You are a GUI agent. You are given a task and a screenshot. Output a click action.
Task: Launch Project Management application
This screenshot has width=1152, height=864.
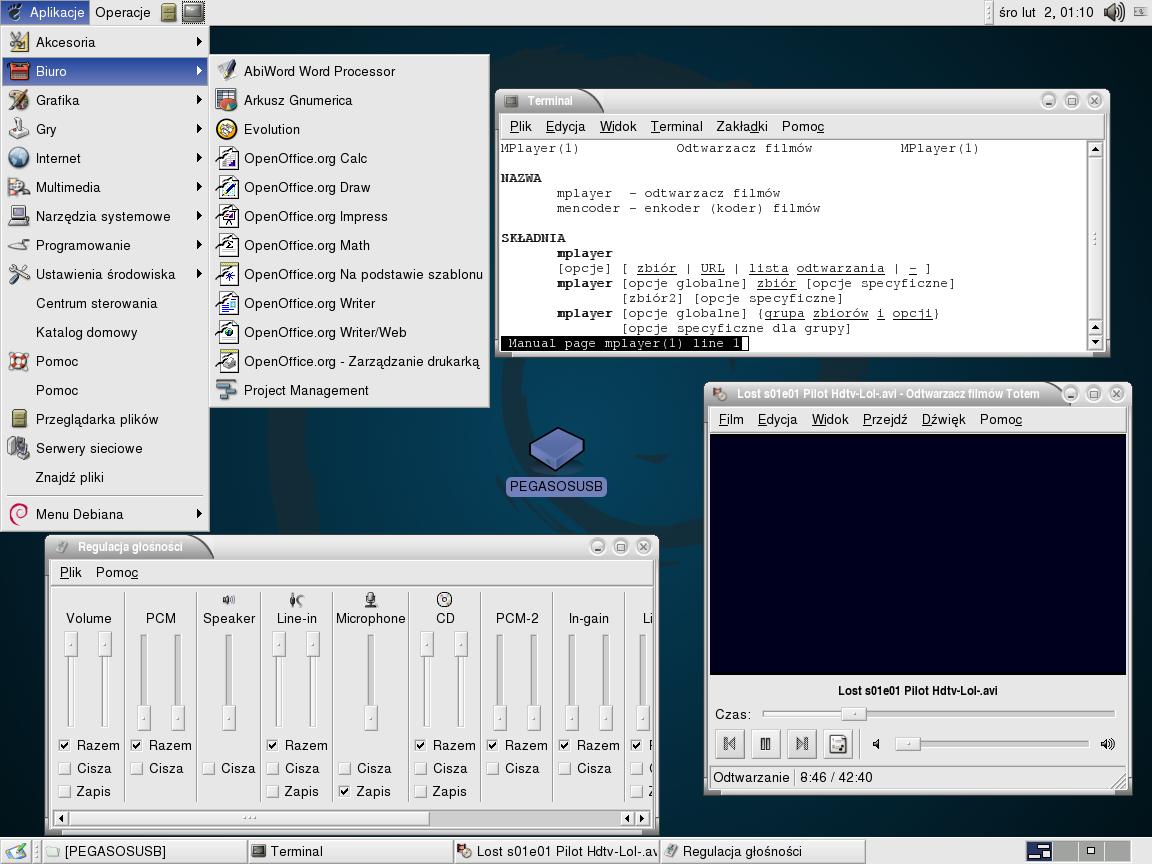click(x=350, y=390)
